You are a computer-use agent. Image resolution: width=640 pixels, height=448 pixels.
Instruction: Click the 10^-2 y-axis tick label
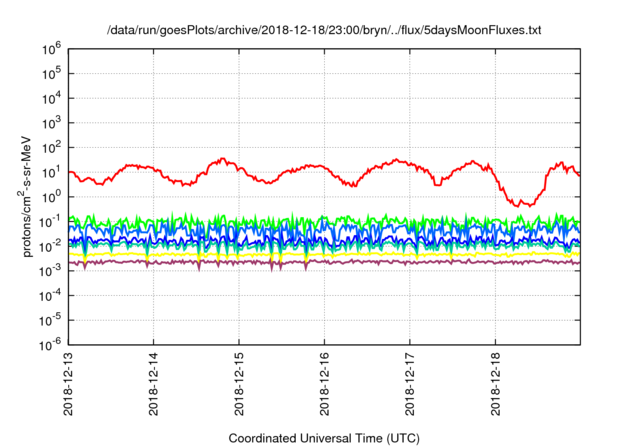[51, 247]
